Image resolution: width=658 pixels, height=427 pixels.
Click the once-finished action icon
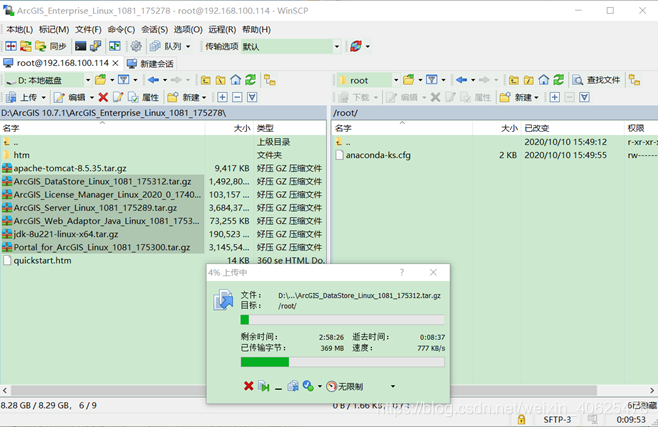tap(308, 386)
